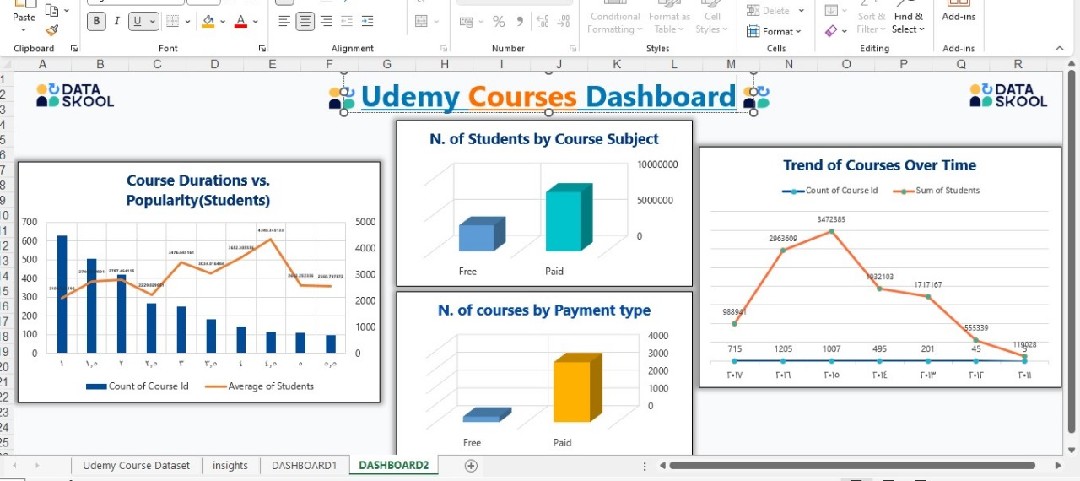Select Trend of Courses Over Time title
Viewport: 1080px width, 481px height.
(880, 165)
